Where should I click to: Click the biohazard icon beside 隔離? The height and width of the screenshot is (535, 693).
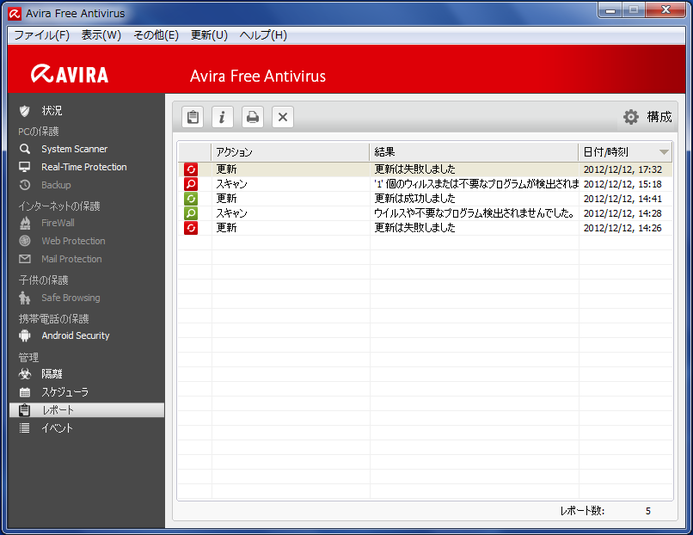pos(25,374)
